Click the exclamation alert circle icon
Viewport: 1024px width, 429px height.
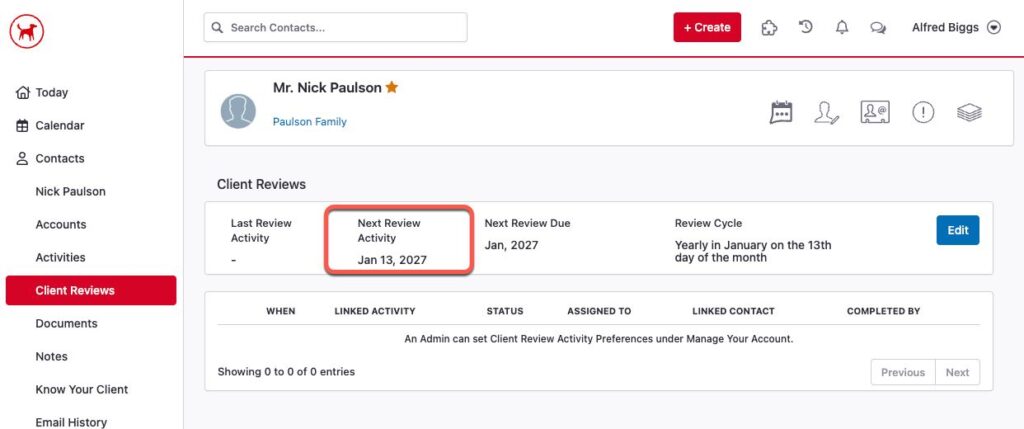tap(923, 112)
